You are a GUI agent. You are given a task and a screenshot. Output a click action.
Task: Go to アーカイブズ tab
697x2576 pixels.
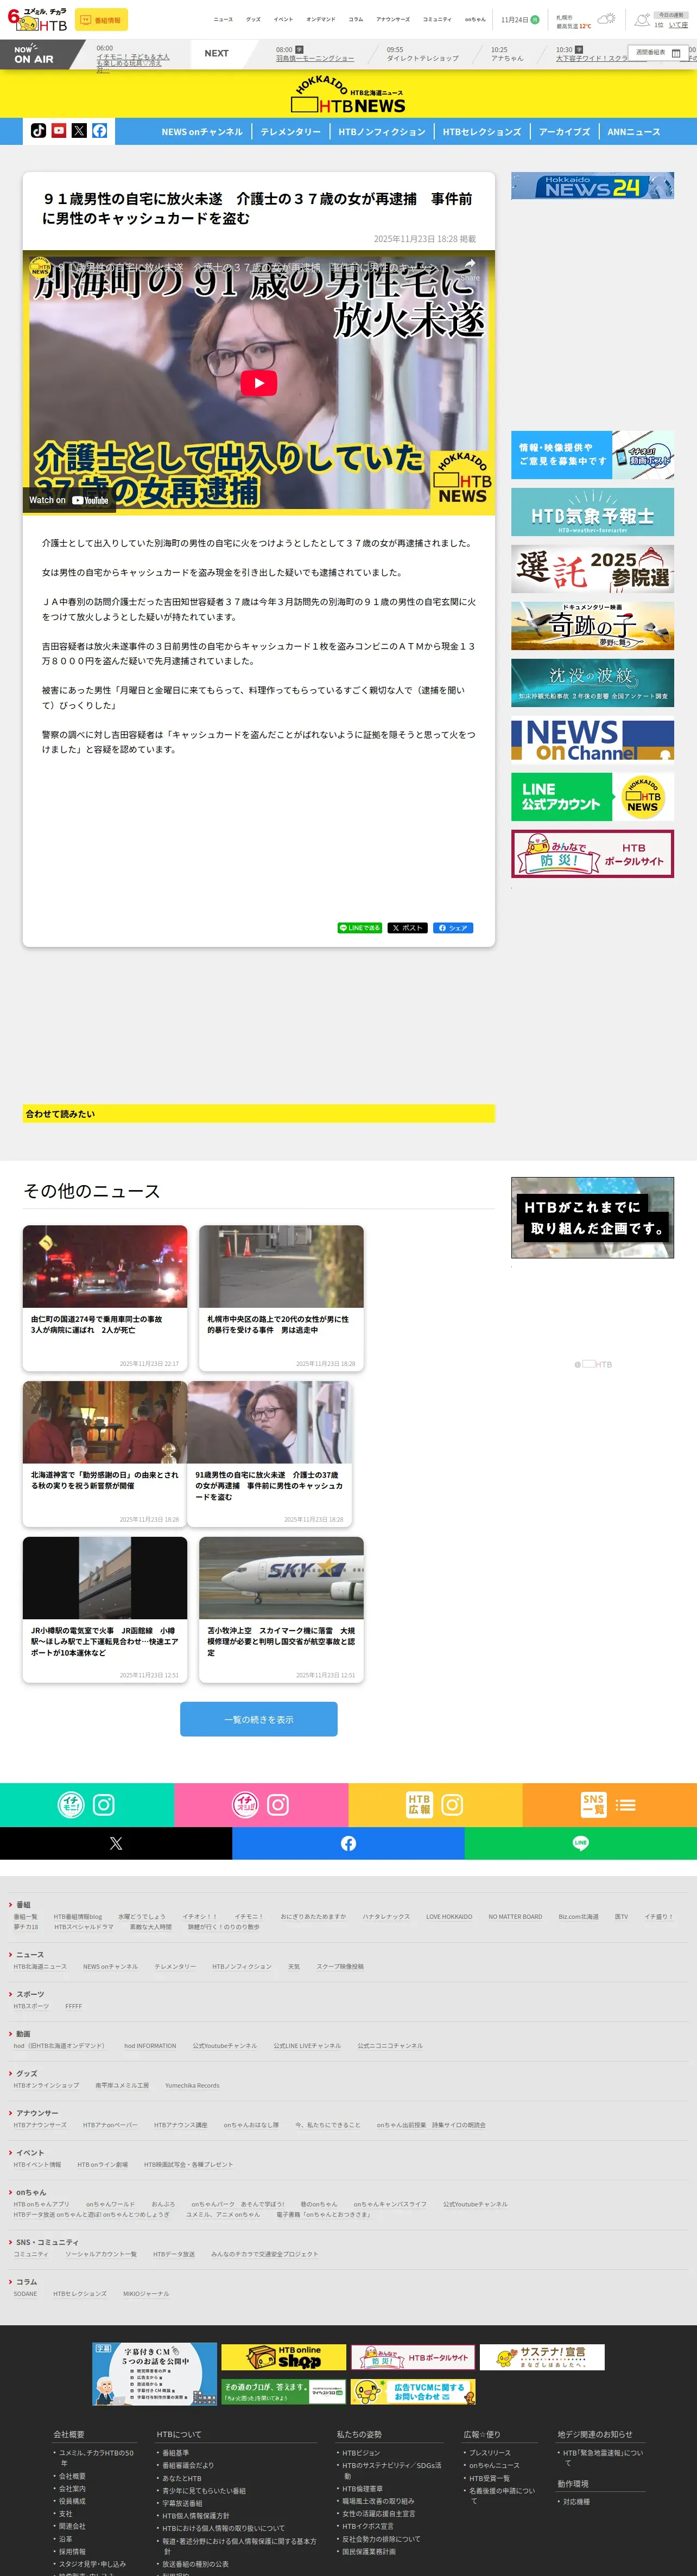click(x=565, y=132)
